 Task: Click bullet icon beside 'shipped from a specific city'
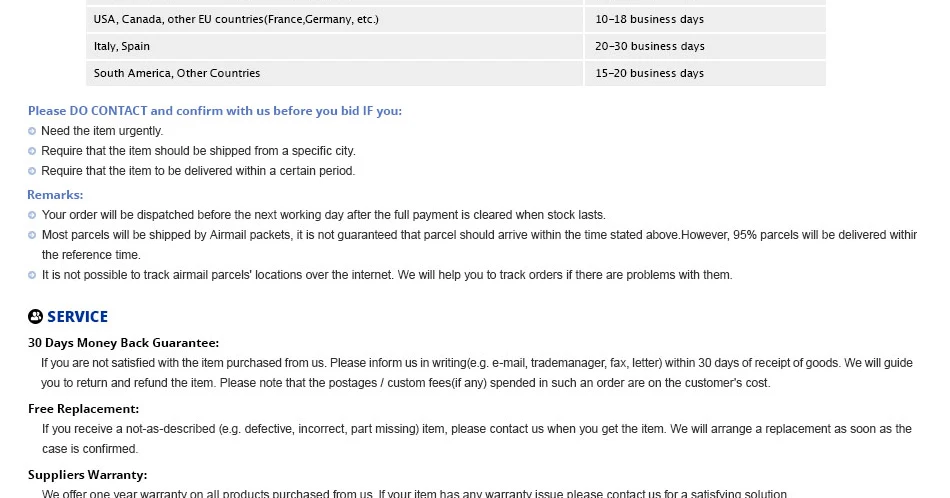32,151
